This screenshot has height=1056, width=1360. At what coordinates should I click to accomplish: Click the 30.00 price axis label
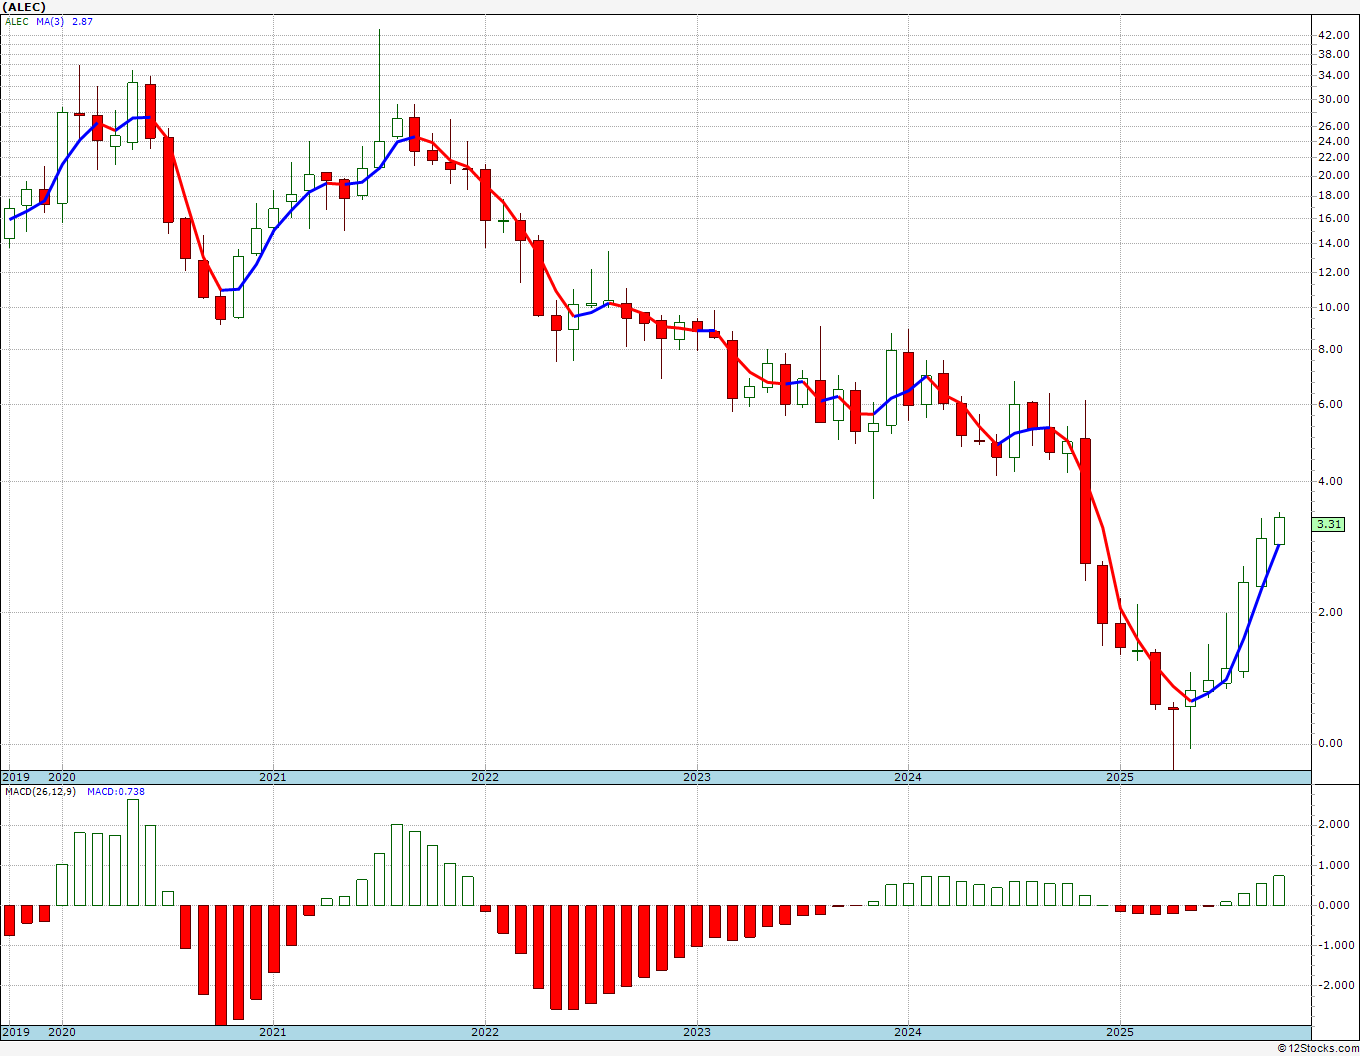[1333, 99]
